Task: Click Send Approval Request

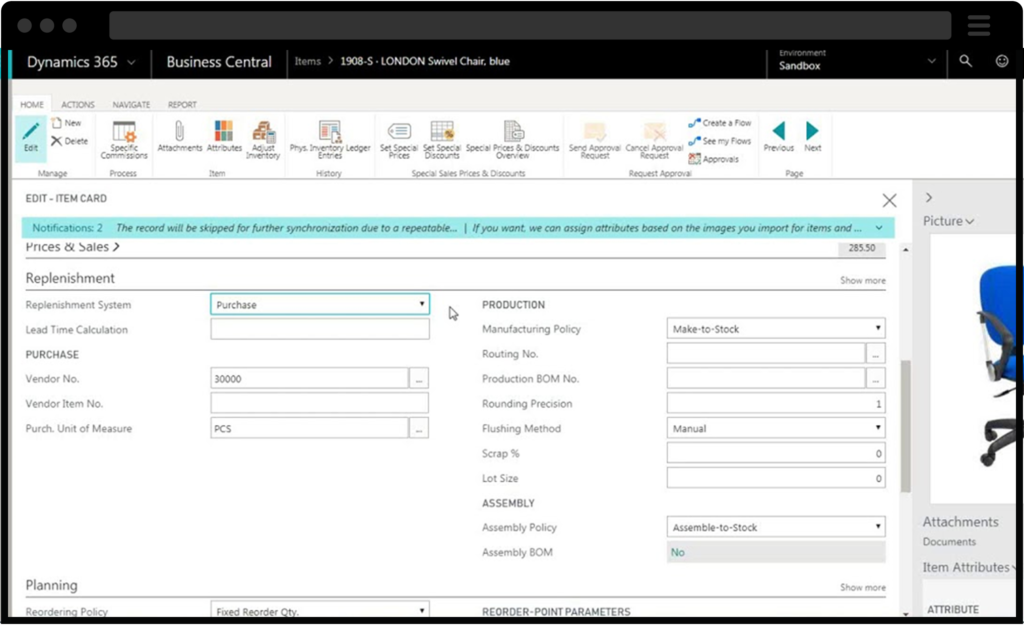Action: [x=595, y=140]
